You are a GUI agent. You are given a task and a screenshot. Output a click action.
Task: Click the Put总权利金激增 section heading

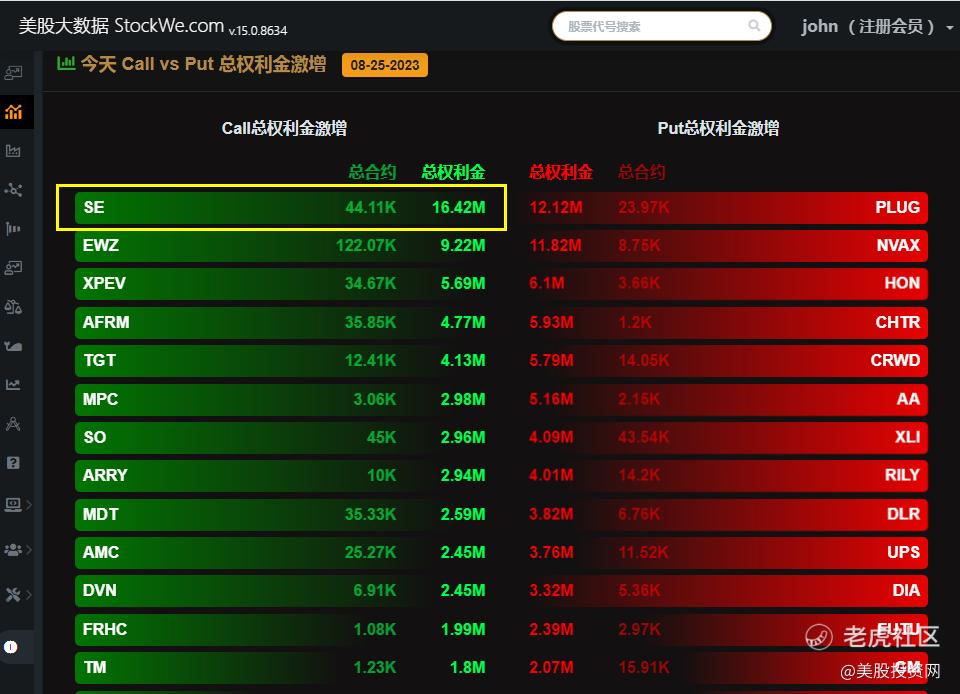tap(718, 128)
